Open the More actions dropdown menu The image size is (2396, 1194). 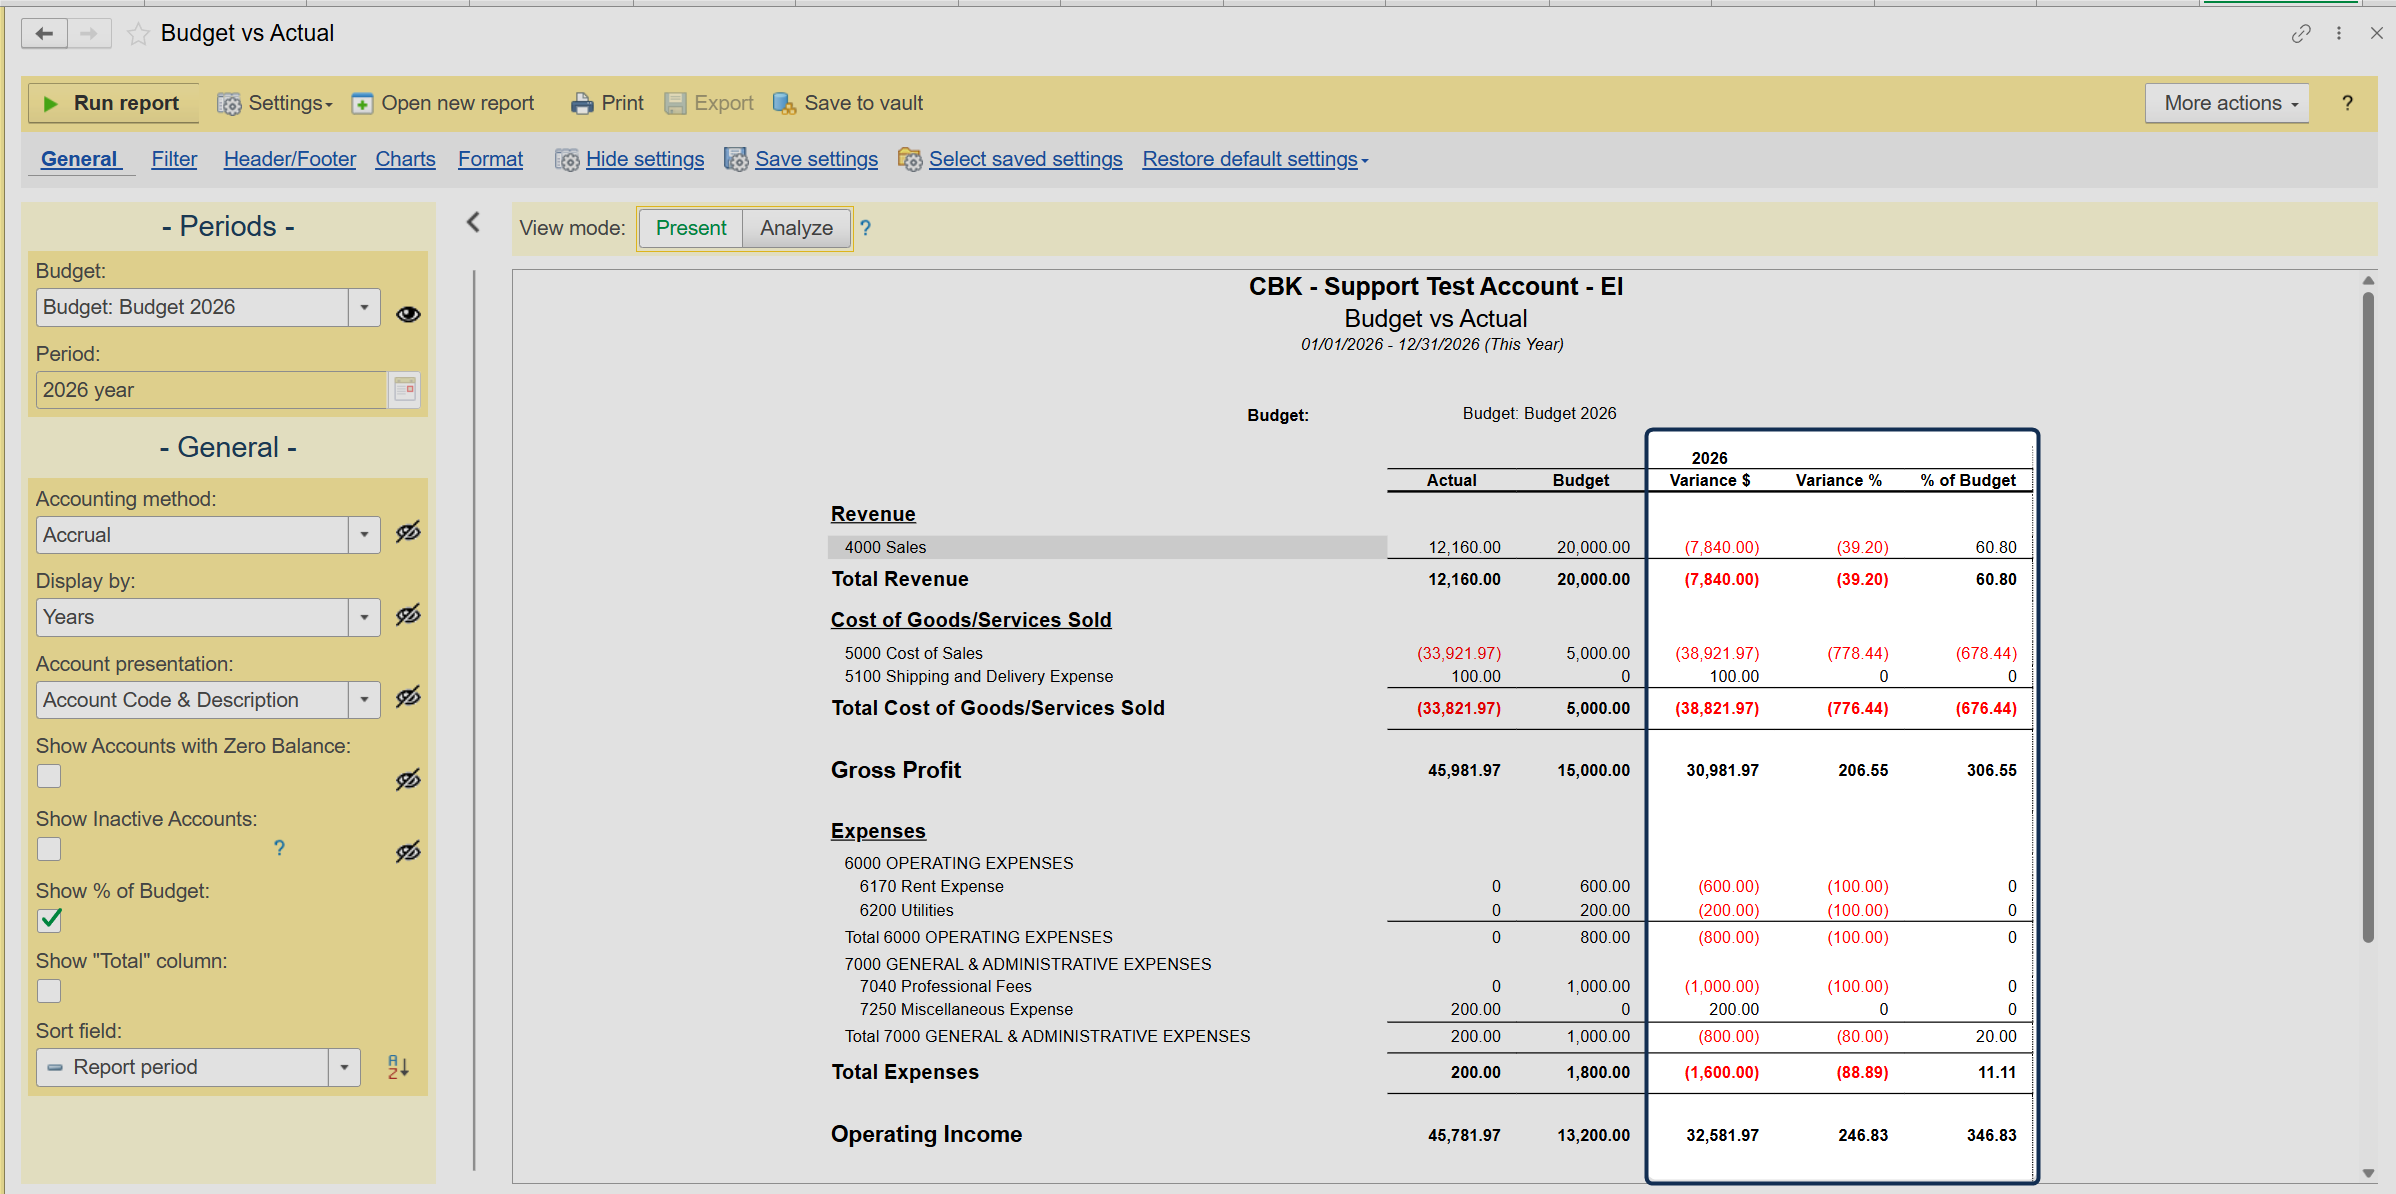[2227, 104]
